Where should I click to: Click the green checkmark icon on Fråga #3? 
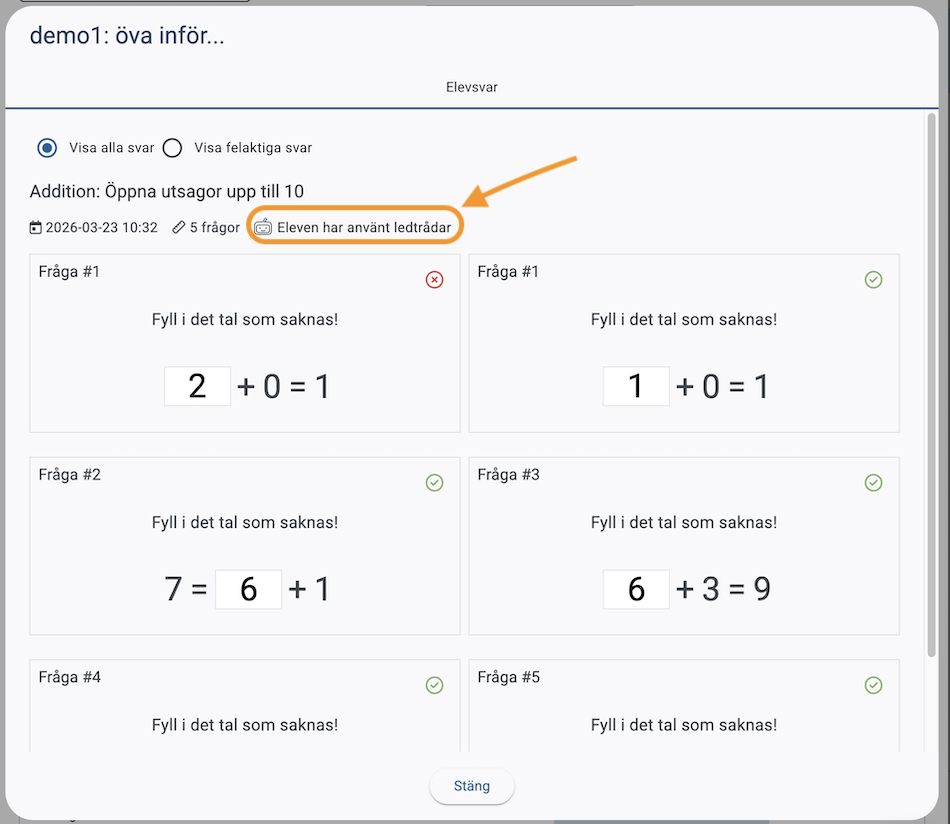coord(873,483)
